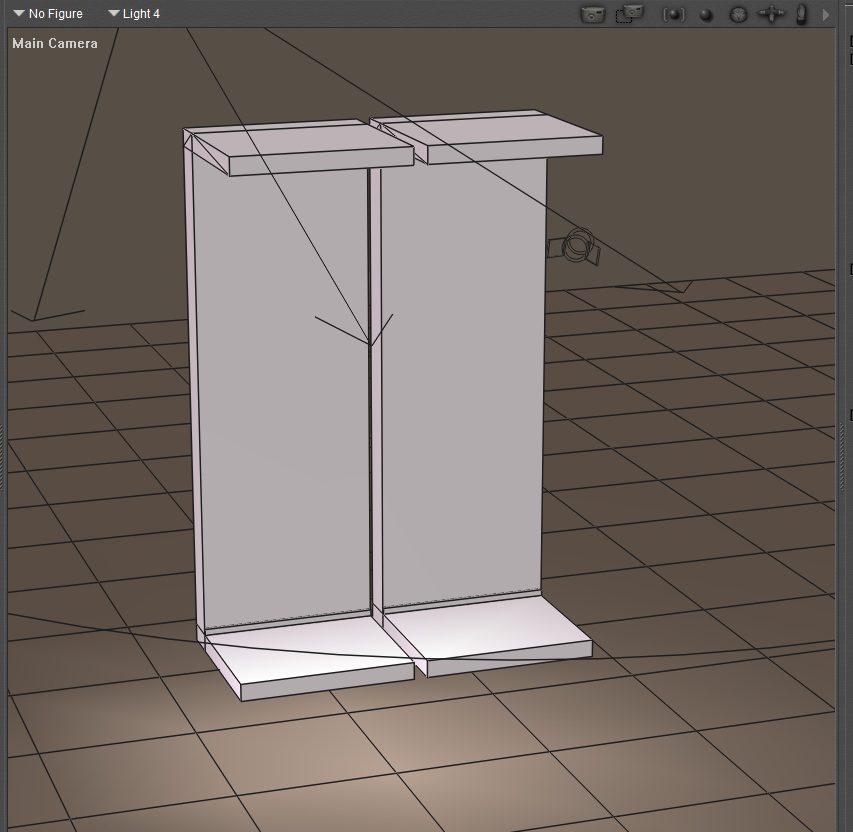Select the spotlight object beside the right panel
The image size is (853, 832).
(x=577, y=246)
